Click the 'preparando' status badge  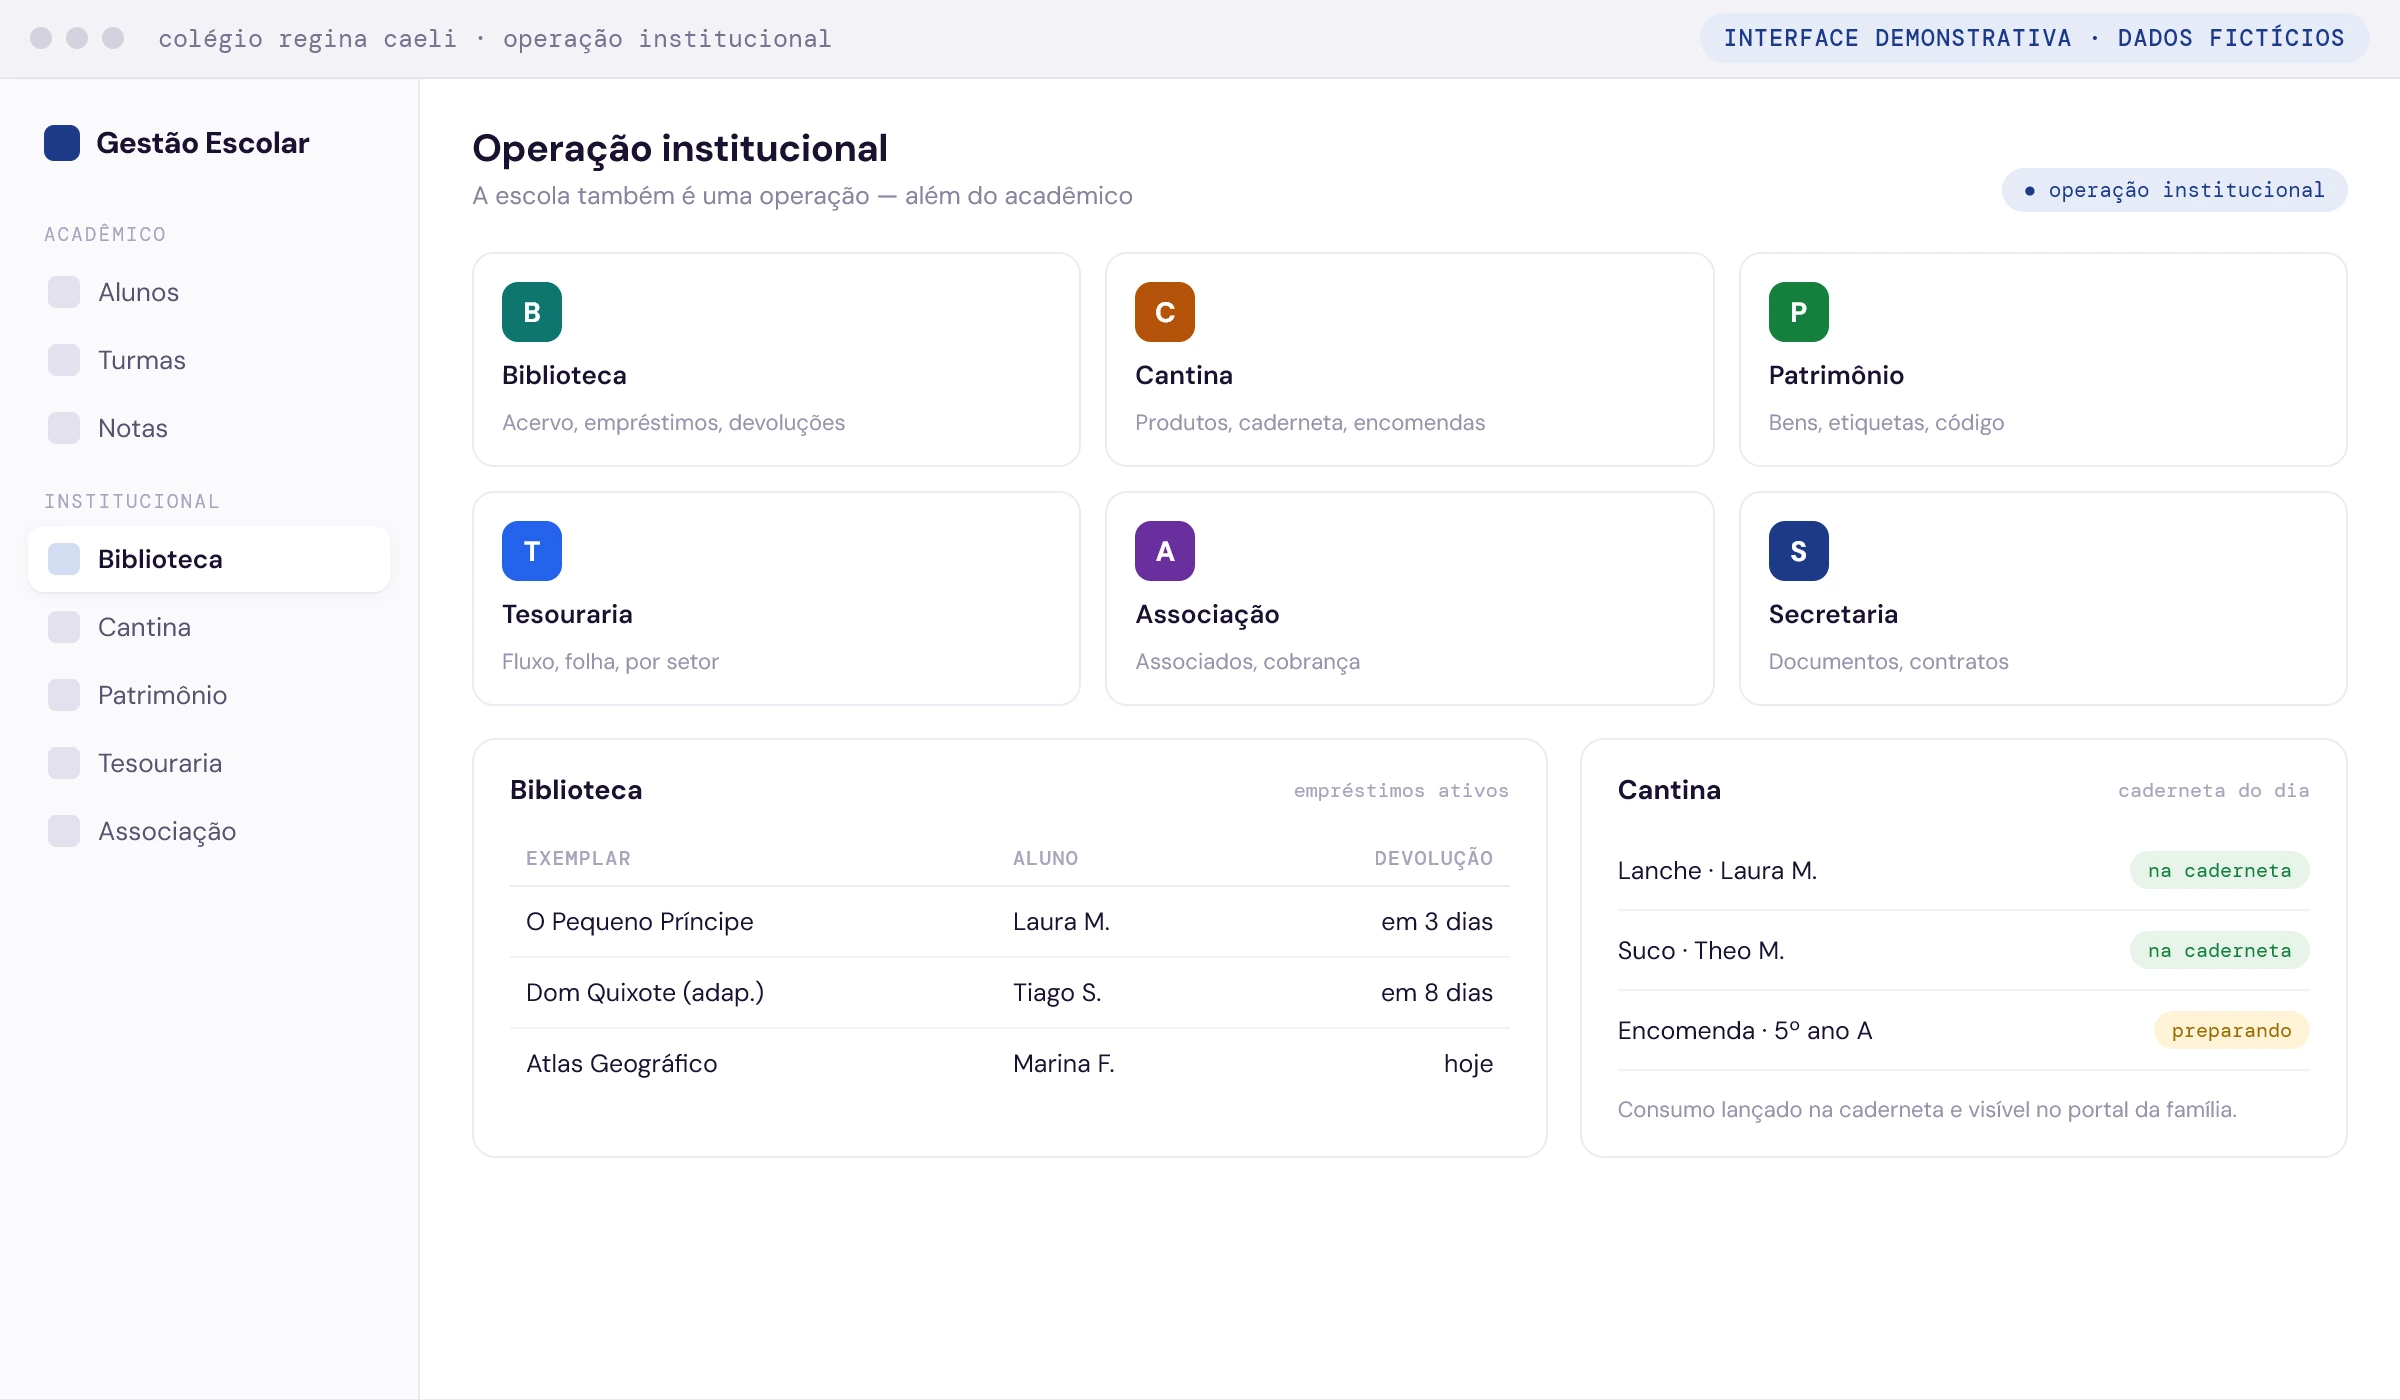coord(2231,1030)
